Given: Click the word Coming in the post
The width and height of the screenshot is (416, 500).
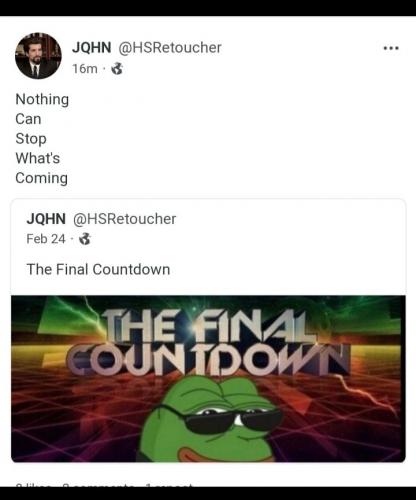Looking at the screenshot, I should [x=42, y=178].
